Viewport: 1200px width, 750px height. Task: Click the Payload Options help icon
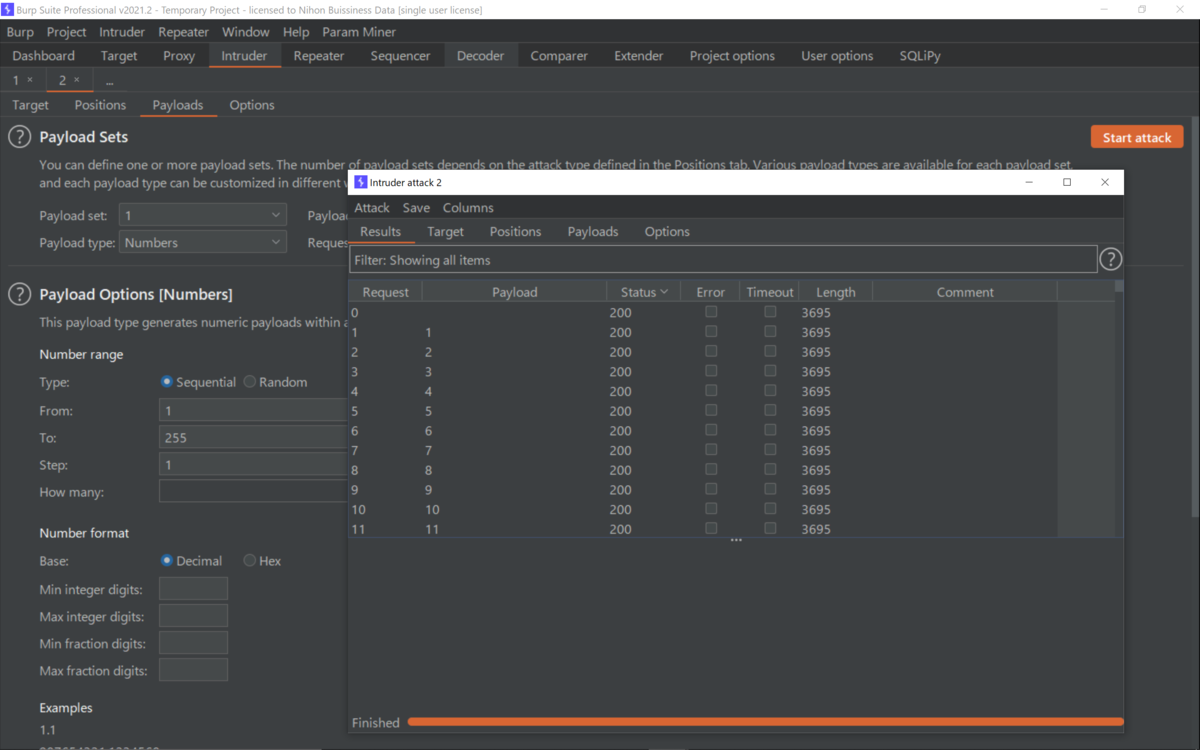[20, 294]
